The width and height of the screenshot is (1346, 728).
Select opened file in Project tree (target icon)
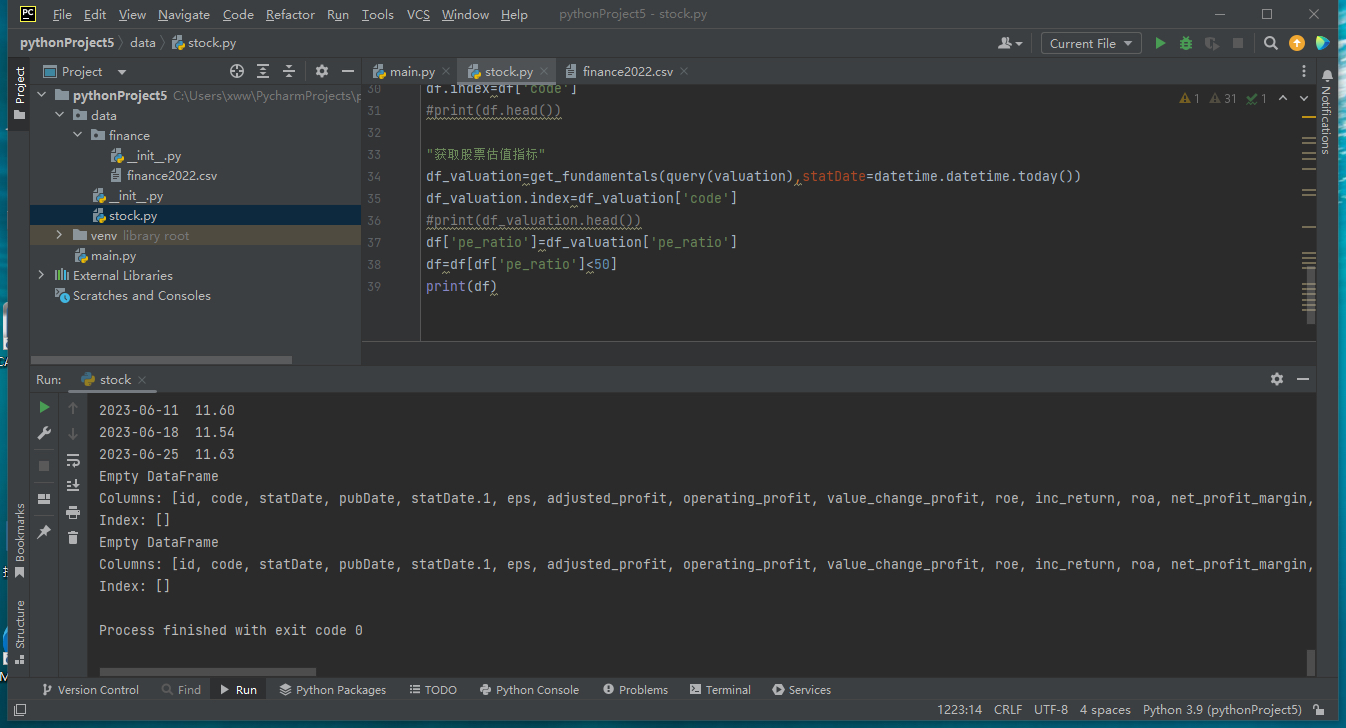tap(237, 71)
